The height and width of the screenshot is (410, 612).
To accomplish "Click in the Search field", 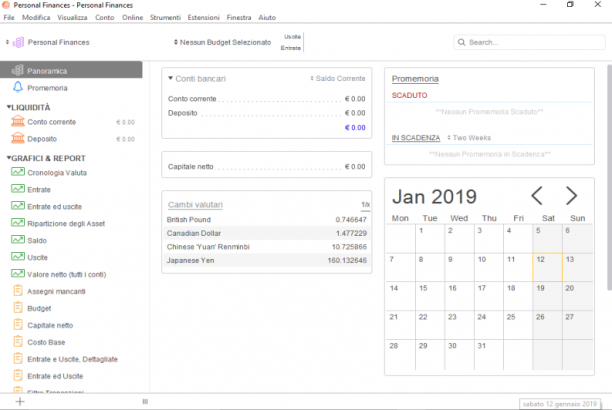I will (x=529, y=42).
